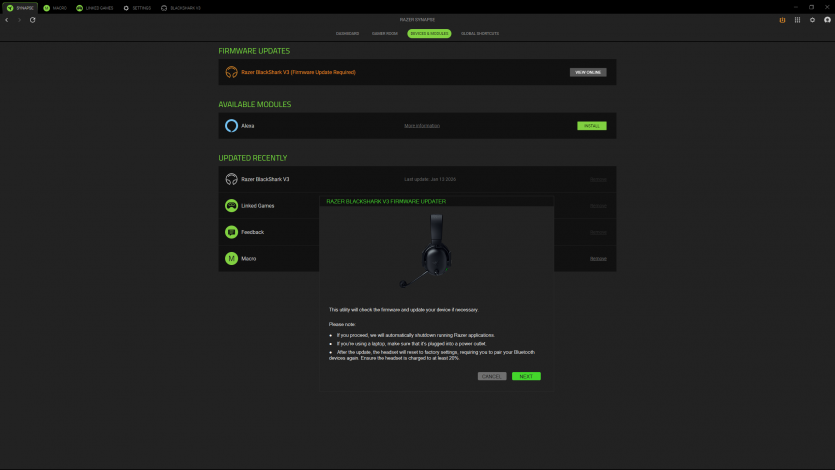Click the forward navigation arrow
835x470 pixels.
[19, 20]
